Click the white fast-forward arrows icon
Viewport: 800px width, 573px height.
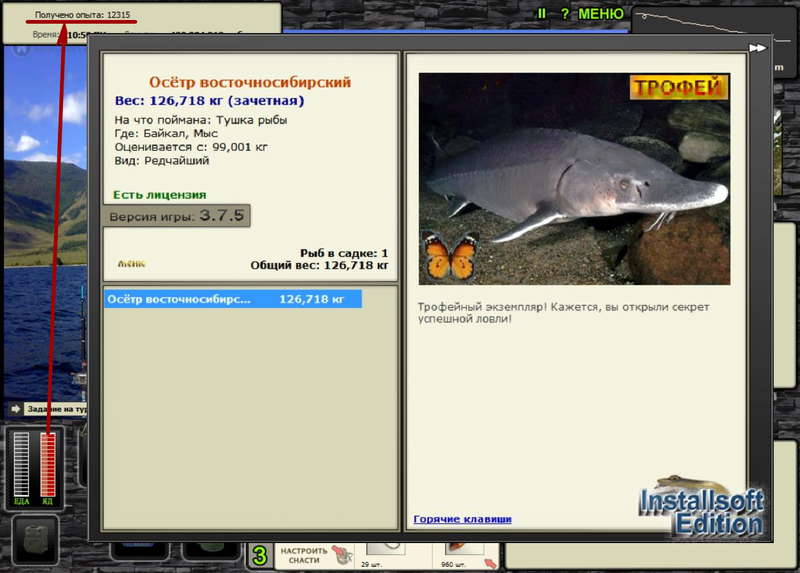point(758,48)
